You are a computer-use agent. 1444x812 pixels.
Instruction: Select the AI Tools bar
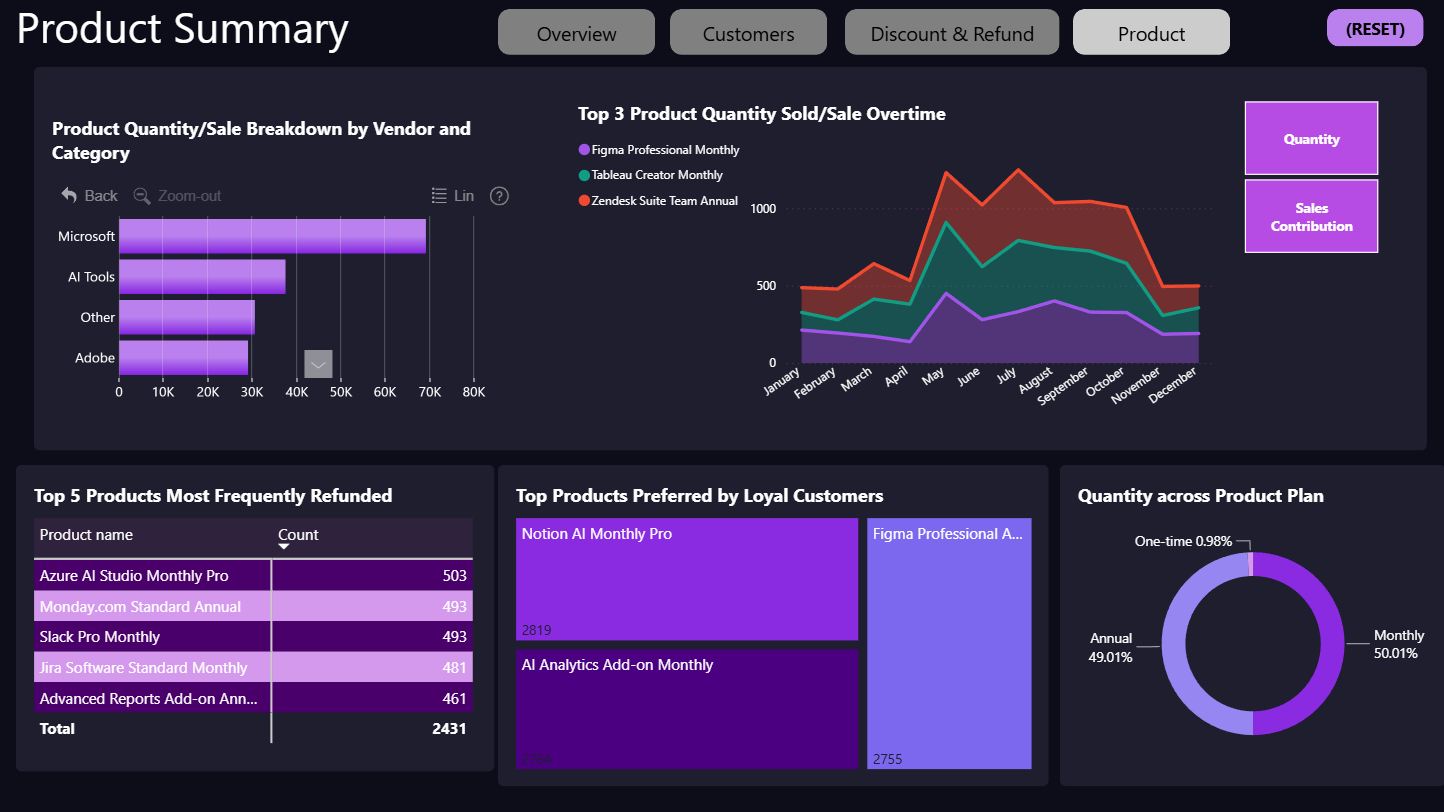coord(202,277)
